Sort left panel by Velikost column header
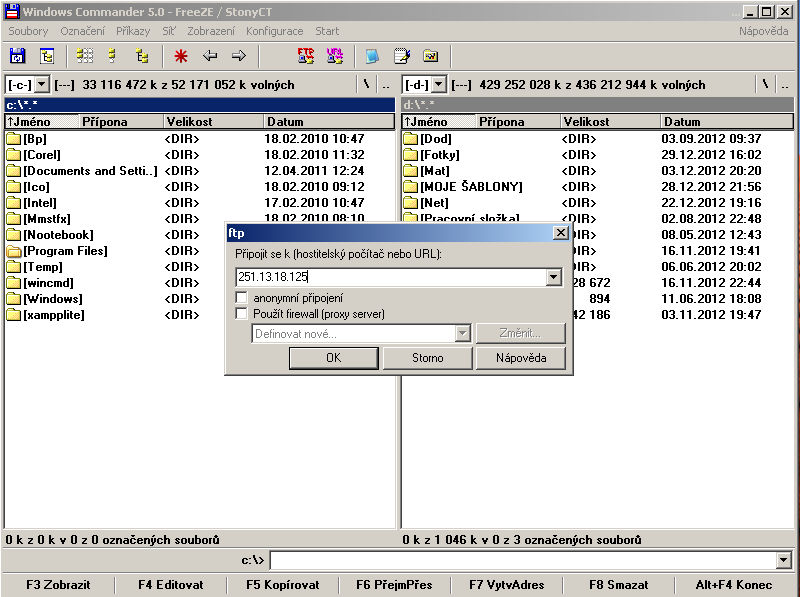This screenshot has height=597, width=800. [x=213, y=122]
